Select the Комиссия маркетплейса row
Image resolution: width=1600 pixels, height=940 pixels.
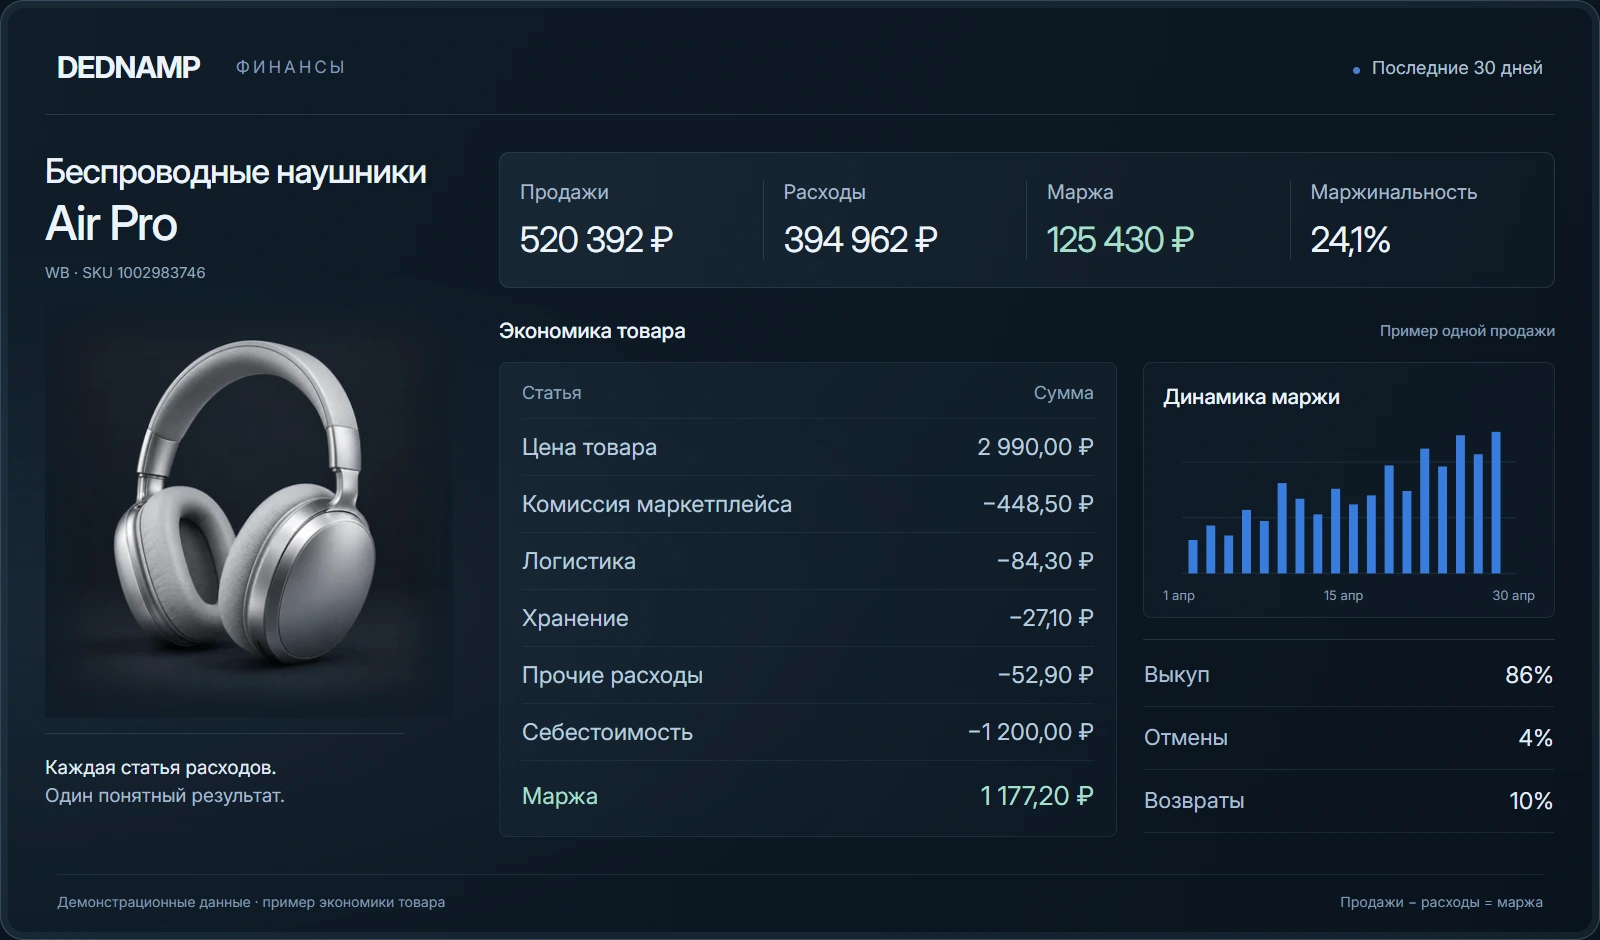pos(807,504)
